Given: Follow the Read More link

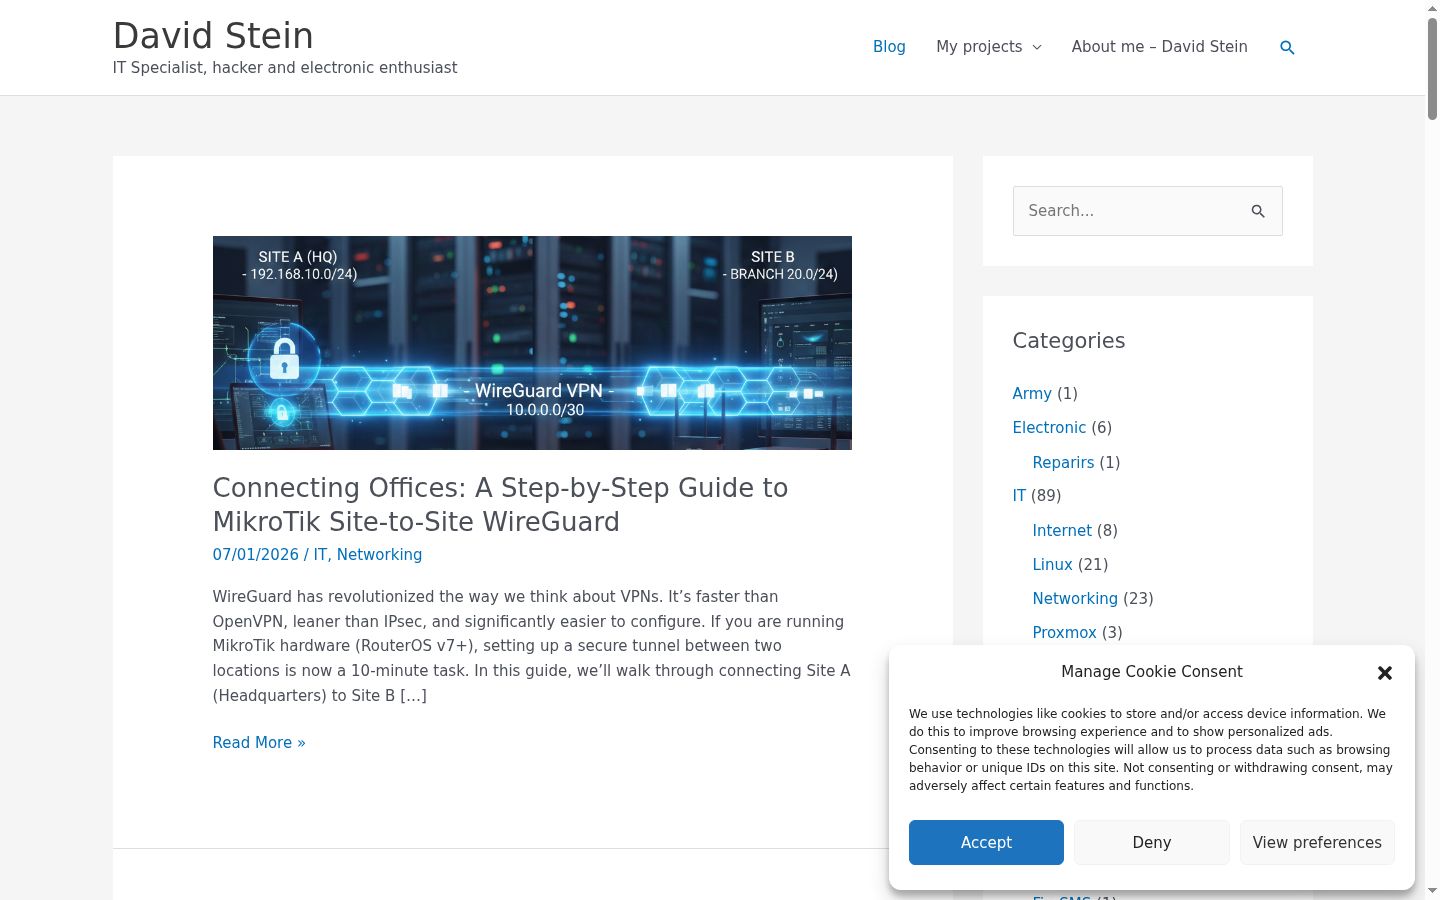Looking at the screenshot, I should coord(259,742).
